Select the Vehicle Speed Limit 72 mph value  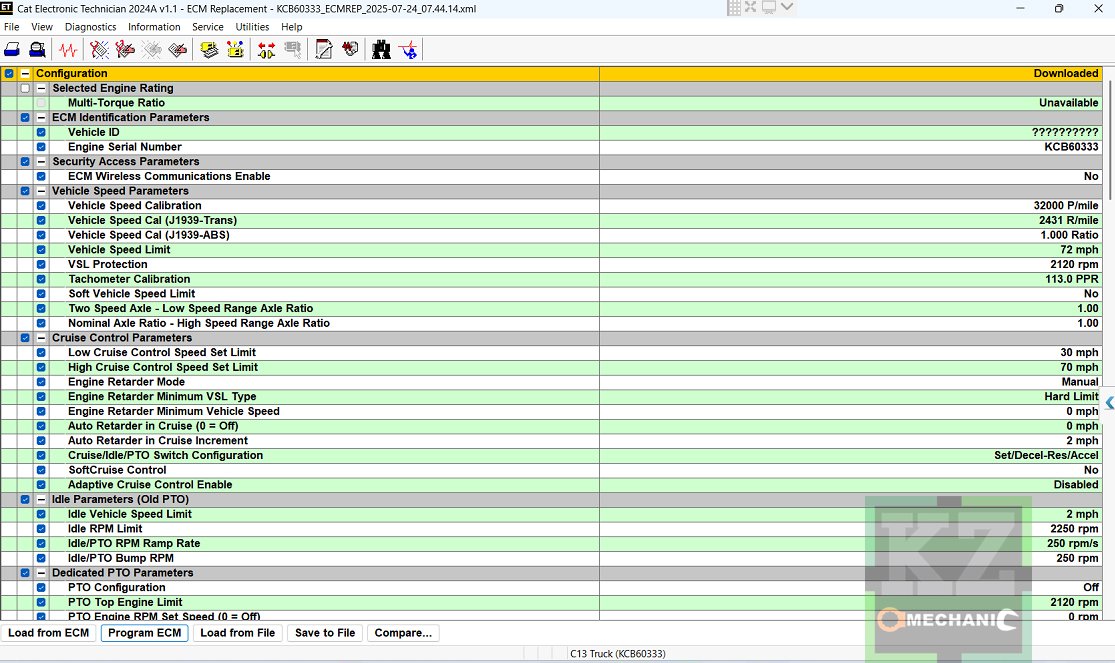(1079, 250)
